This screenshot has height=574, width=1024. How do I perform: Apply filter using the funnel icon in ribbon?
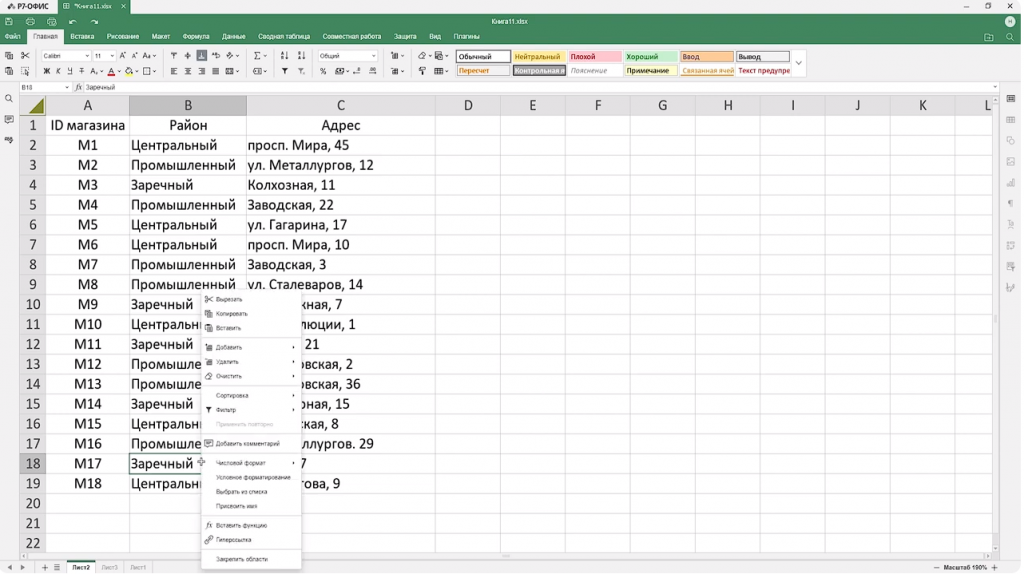[x=285, y=71]
